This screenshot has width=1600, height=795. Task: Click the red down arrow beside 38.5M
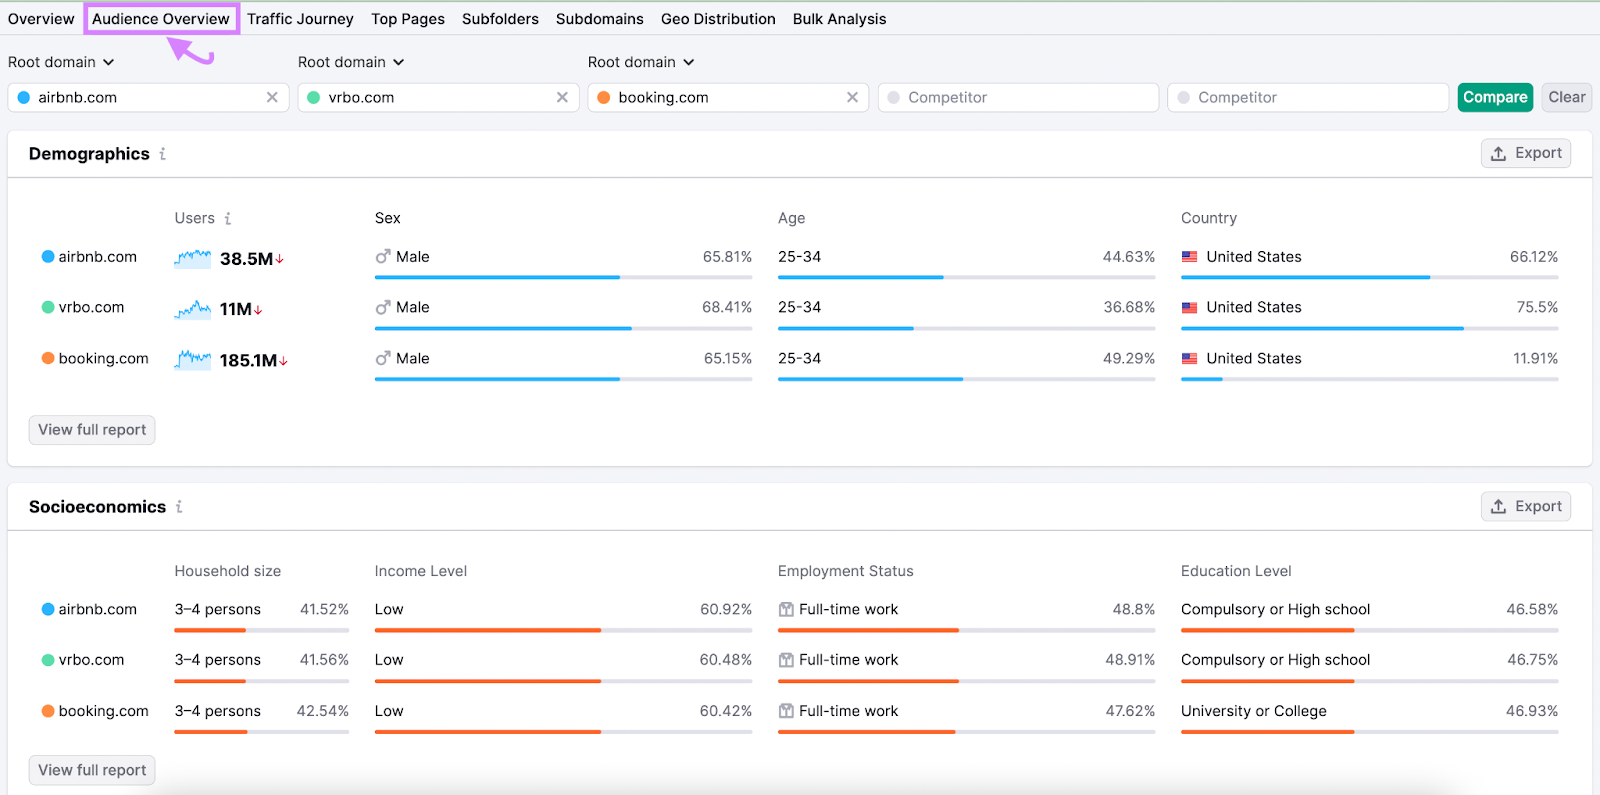tap(280, 259)
